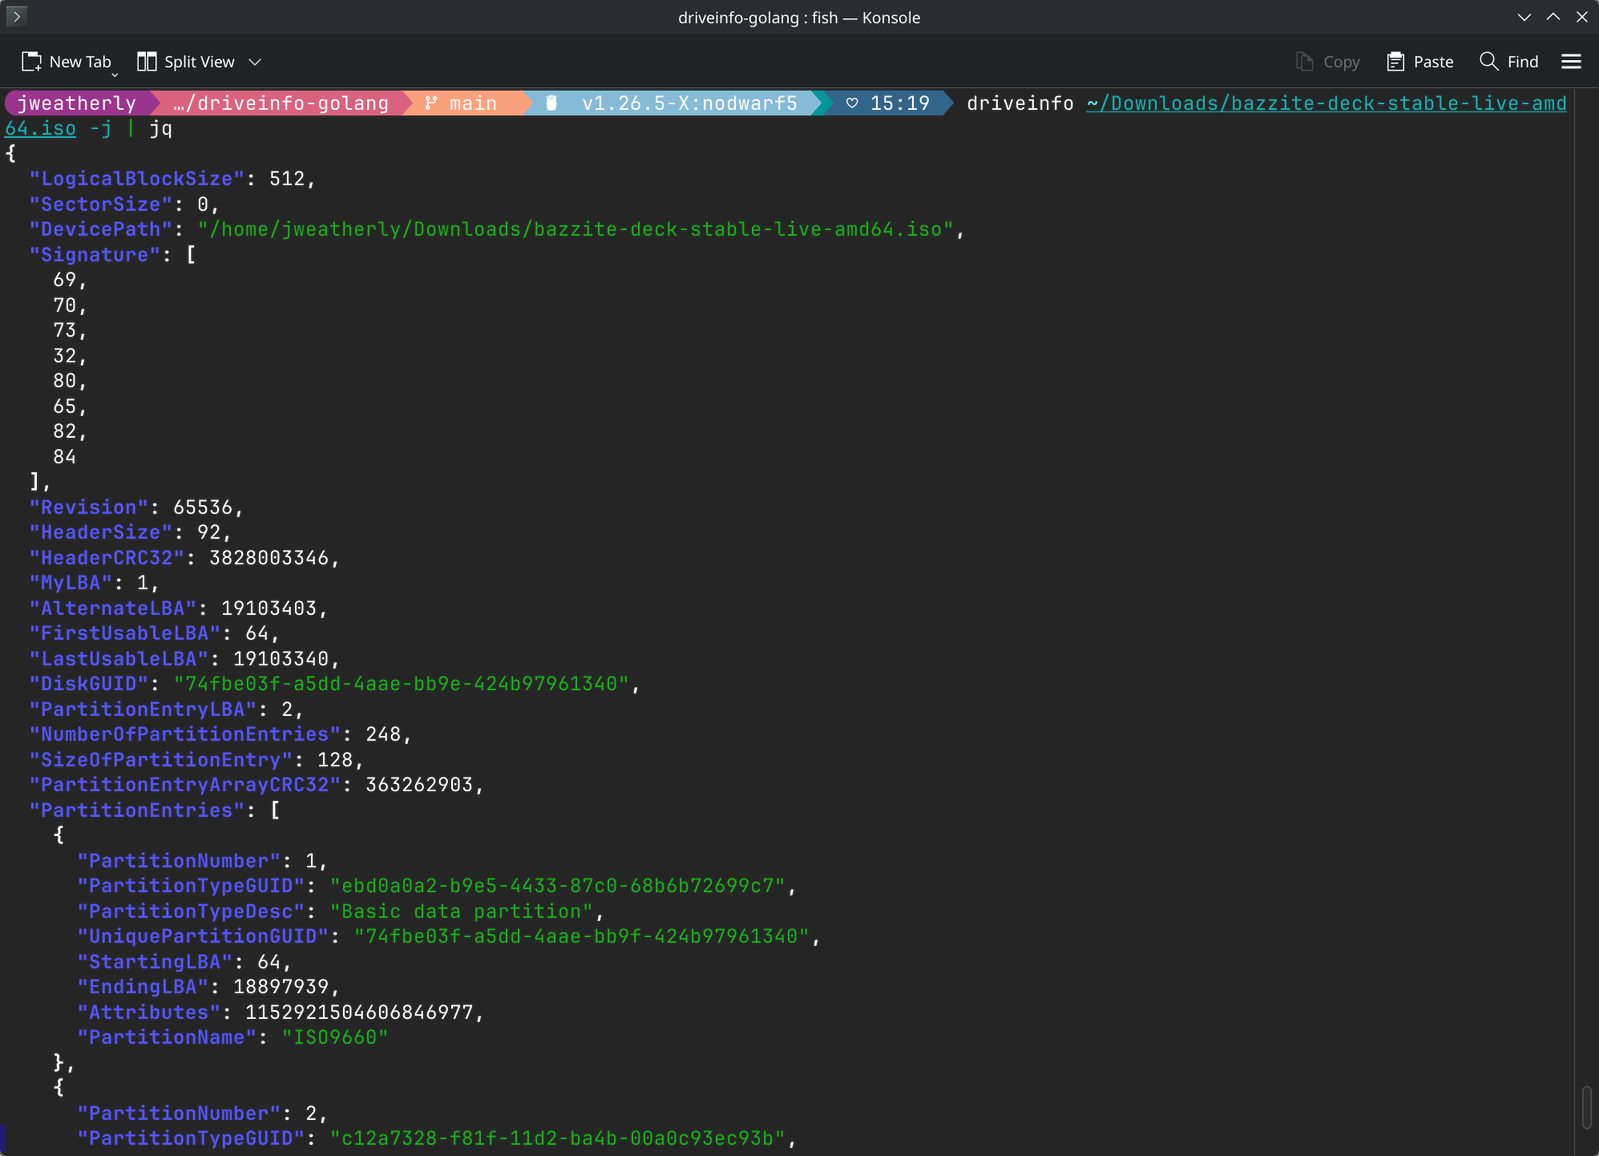Minimize the Konsole window
This screenshot has width=1599, height=1156.
coord(1524,17)
